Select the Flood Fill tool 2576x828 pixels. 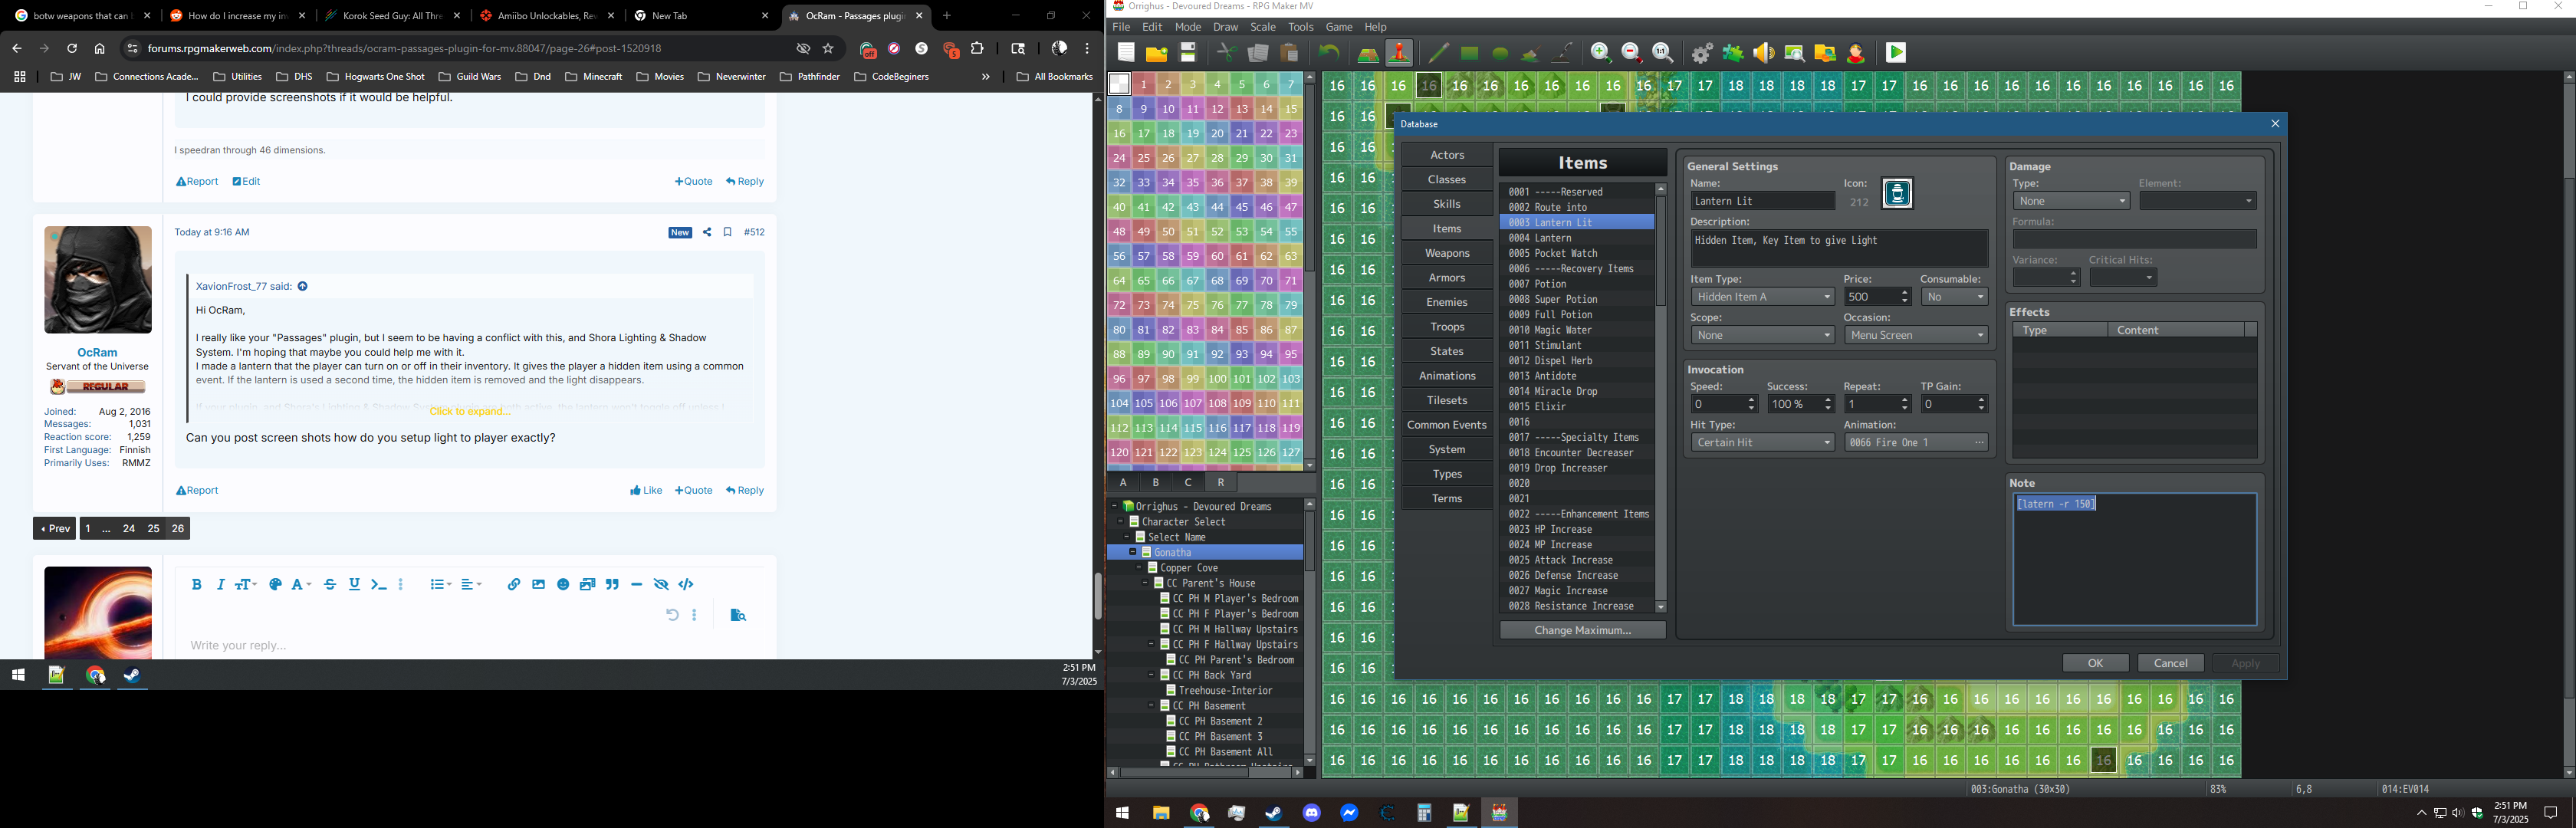[x=1530, y=53]
